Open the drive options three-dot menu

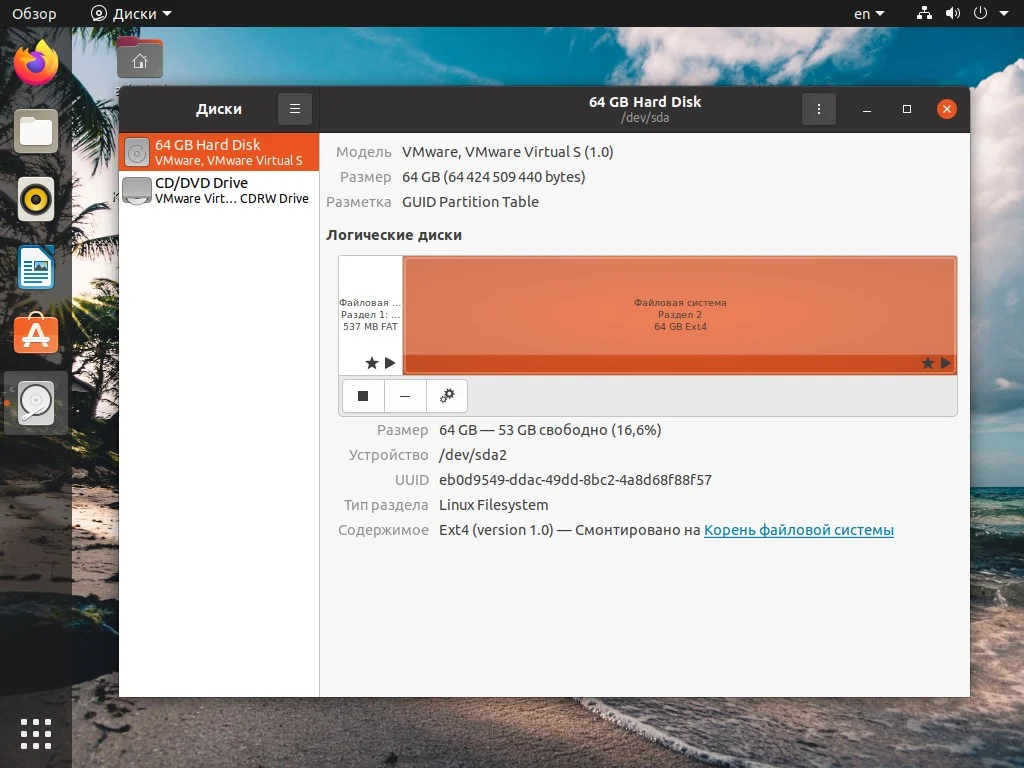[819, 108]
